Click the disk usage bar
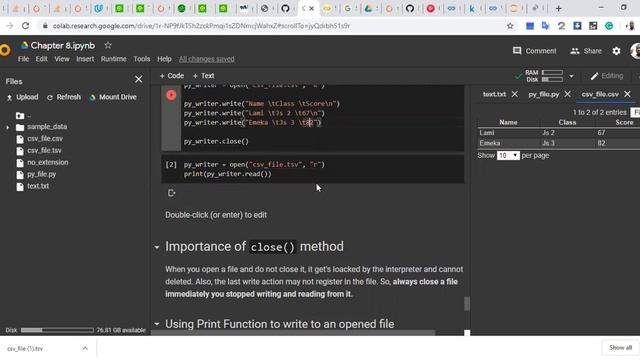The height and width of the screenshot is (360, 640). click(x=57, y=330)
